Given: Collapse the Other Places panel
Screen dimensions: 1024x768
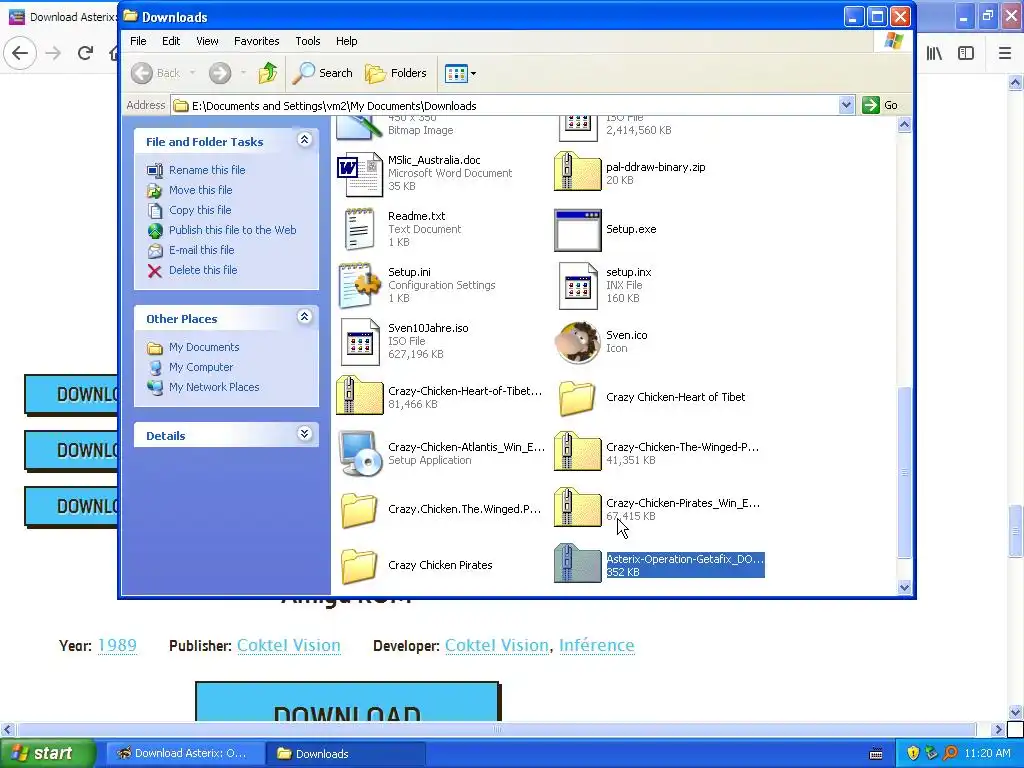Looking at the screenshot, I should (304, 317).
